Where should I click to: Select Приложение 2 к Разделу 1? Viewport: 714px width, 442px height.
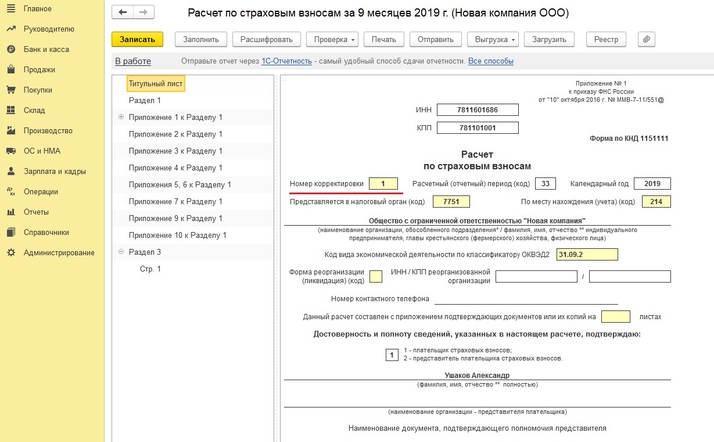(176, 134)
